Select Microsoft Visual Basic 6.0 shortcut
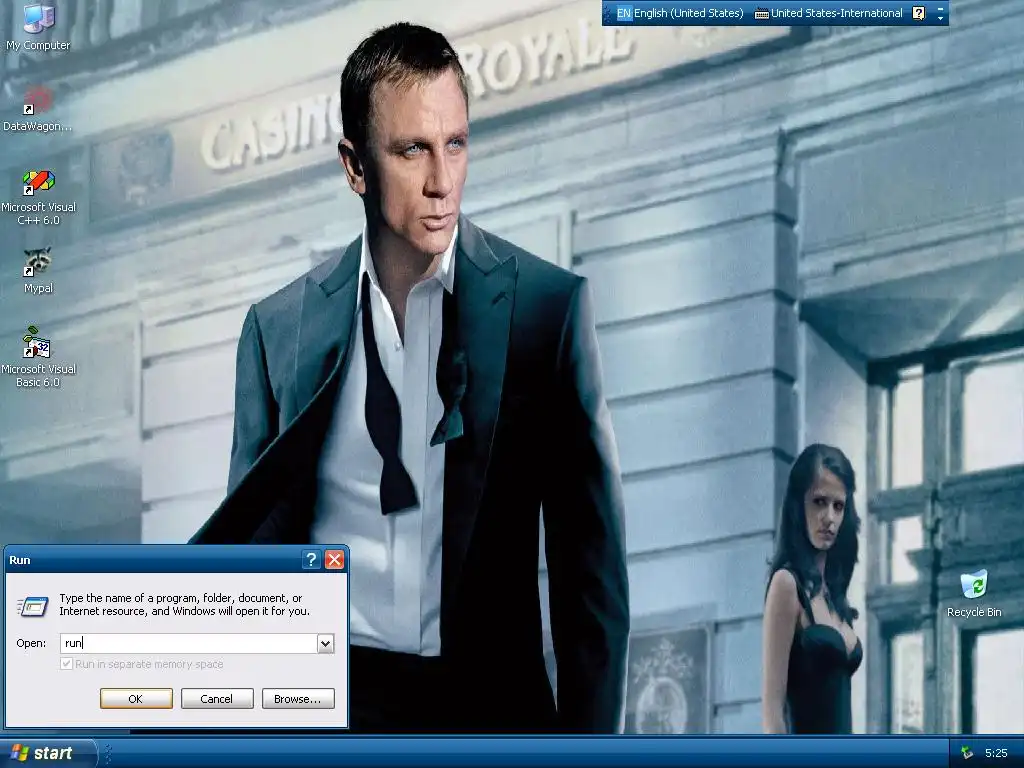This screenshot has height=768, width=1024. [38, 357]
